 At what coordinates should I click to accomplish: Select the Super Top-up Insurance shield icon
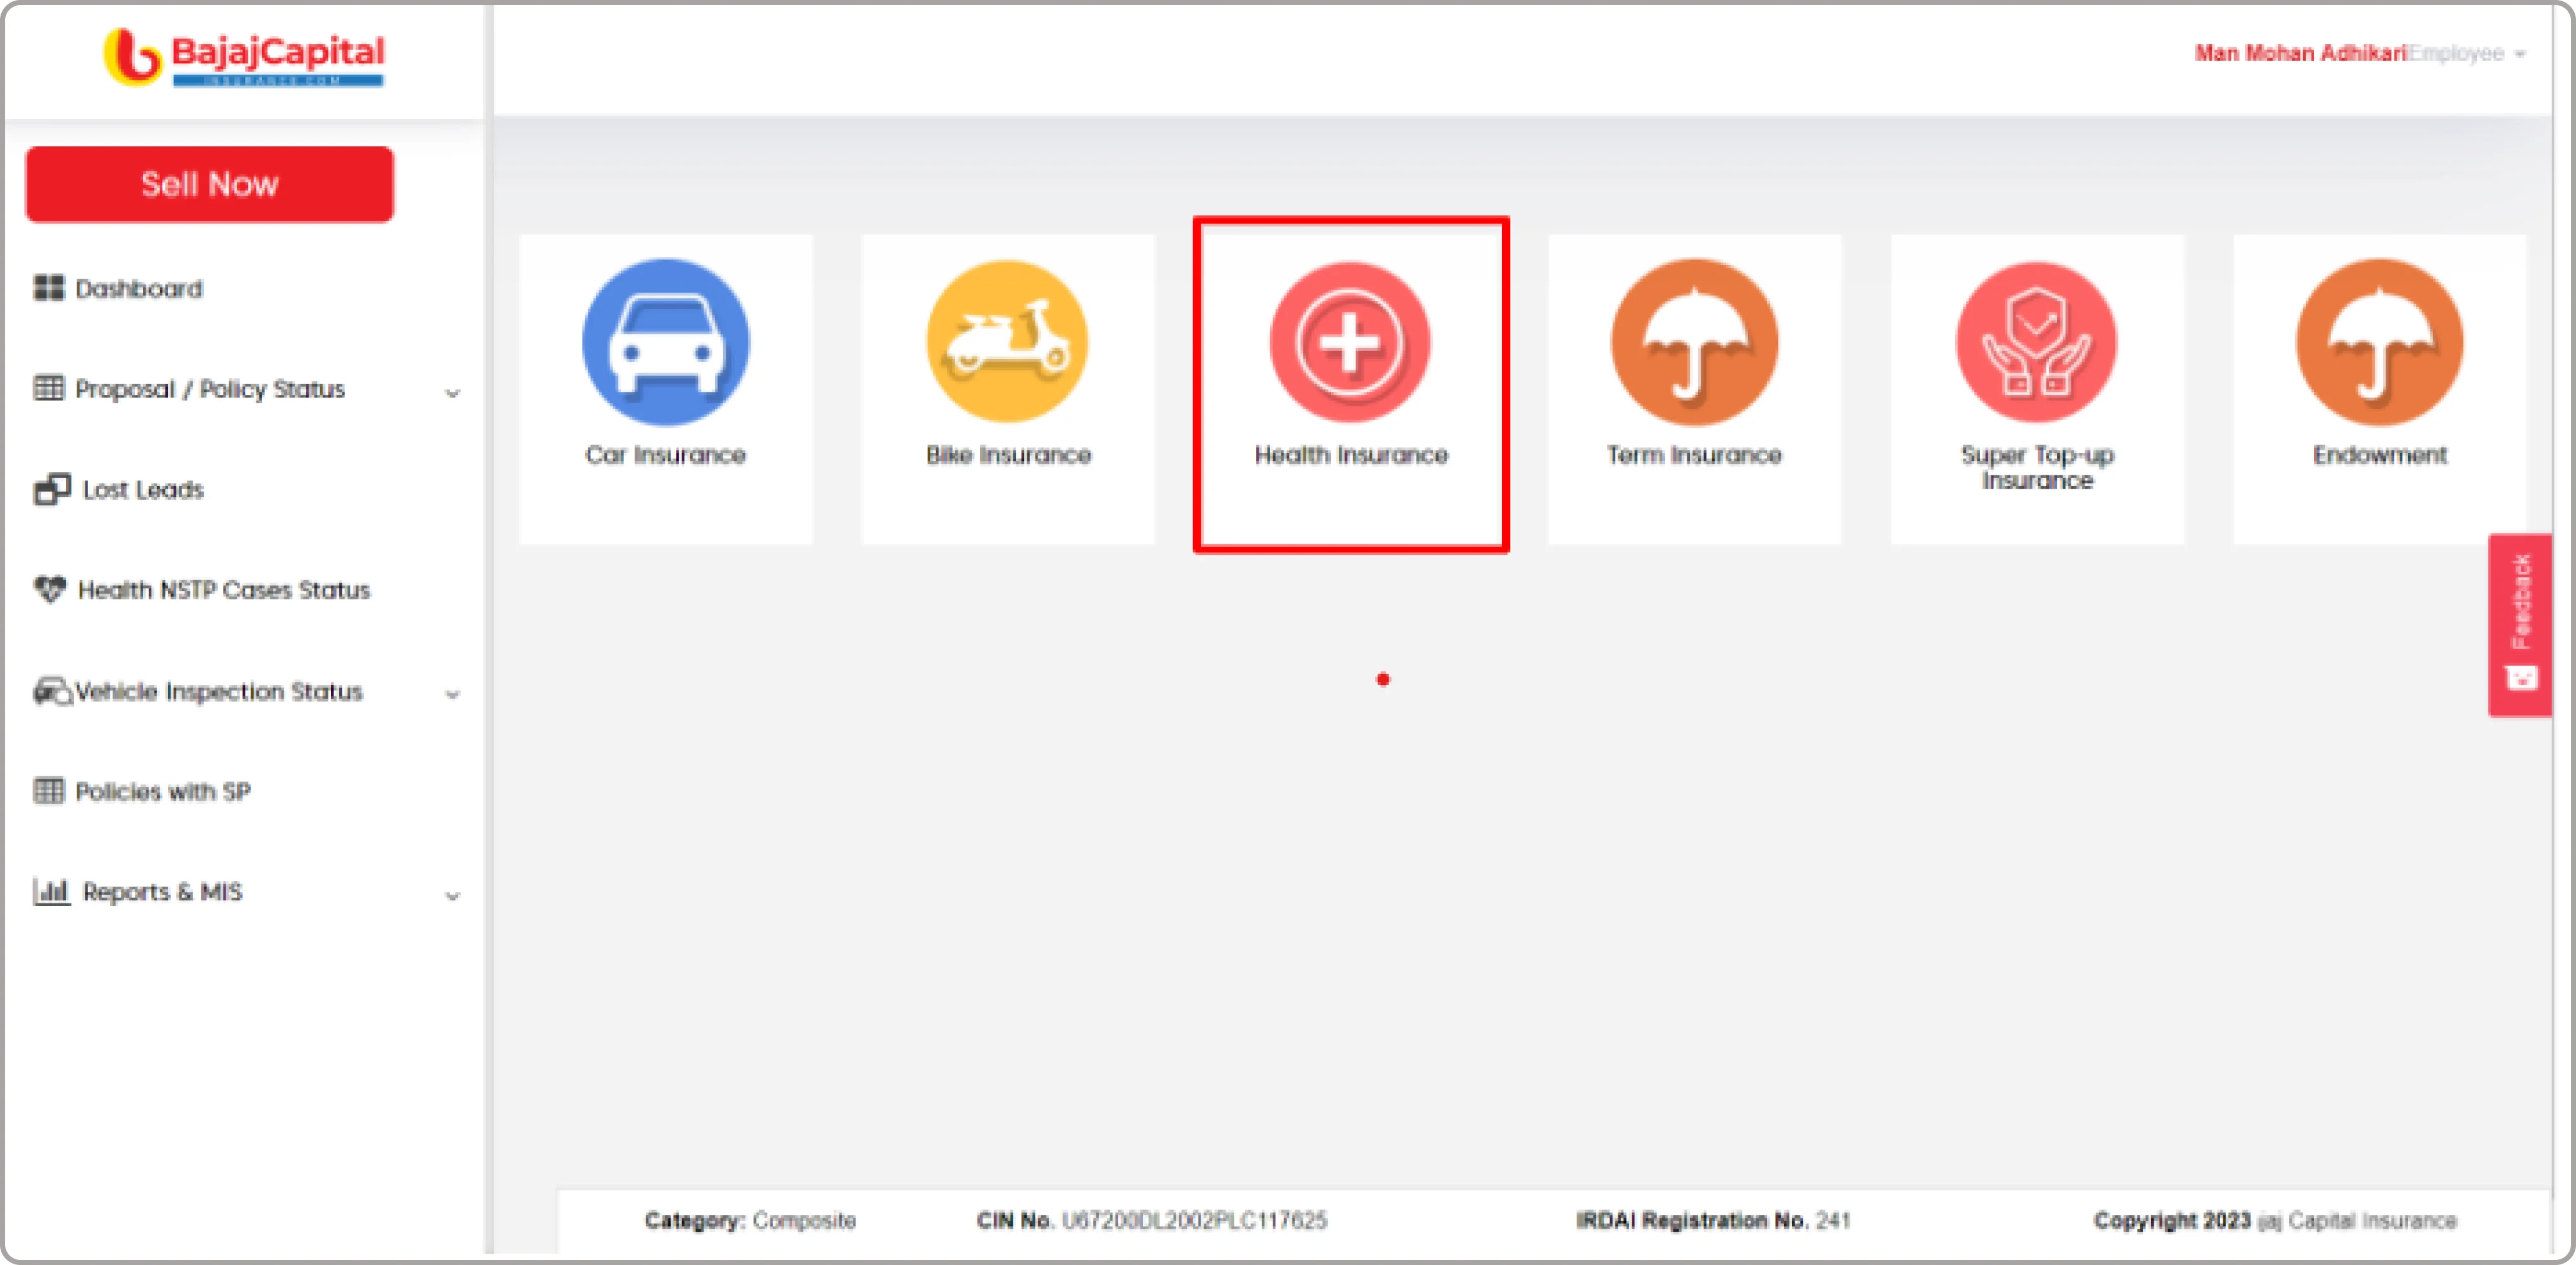[2036, 342]
